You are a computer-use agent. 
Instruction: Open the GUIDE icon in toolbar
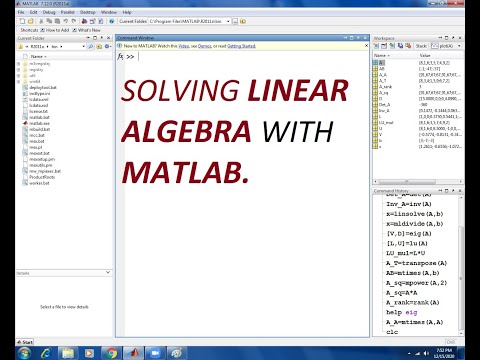click(92, 21)
